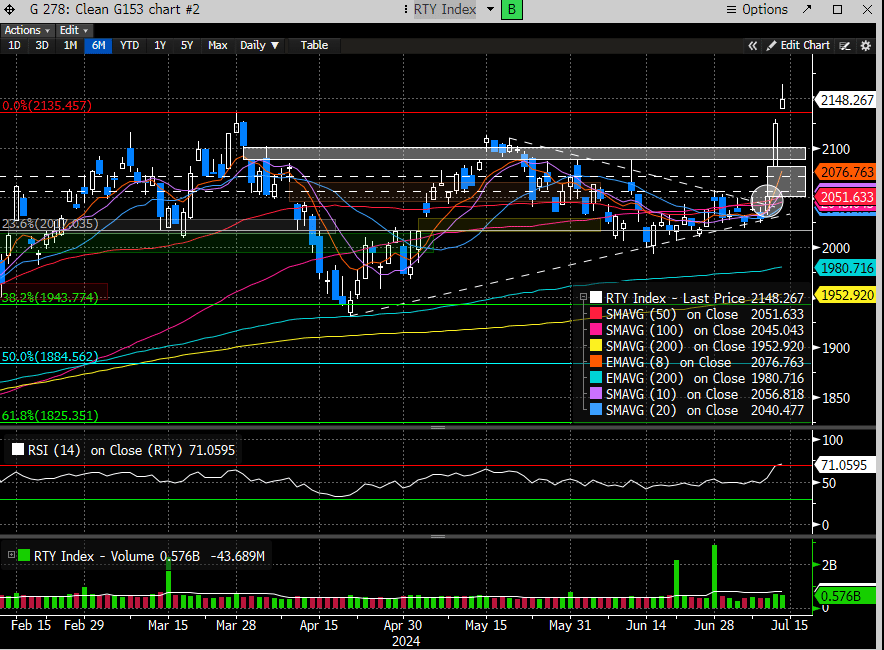Screen dimensions: 884x650
Task: Open the RTY Index security dropdown
Action: point(488,10)
